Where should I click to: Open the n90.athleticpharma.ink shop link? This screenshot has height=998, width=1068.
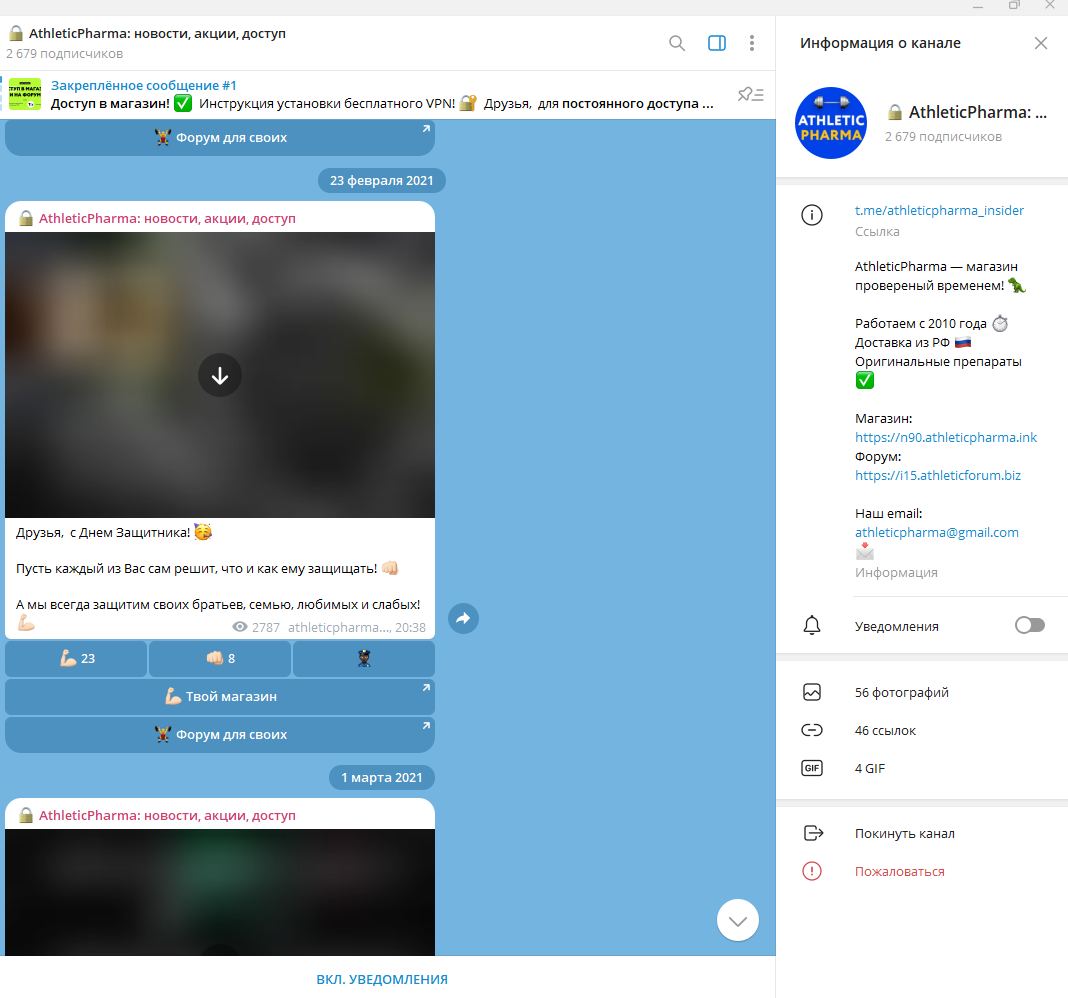coord(946,438)
